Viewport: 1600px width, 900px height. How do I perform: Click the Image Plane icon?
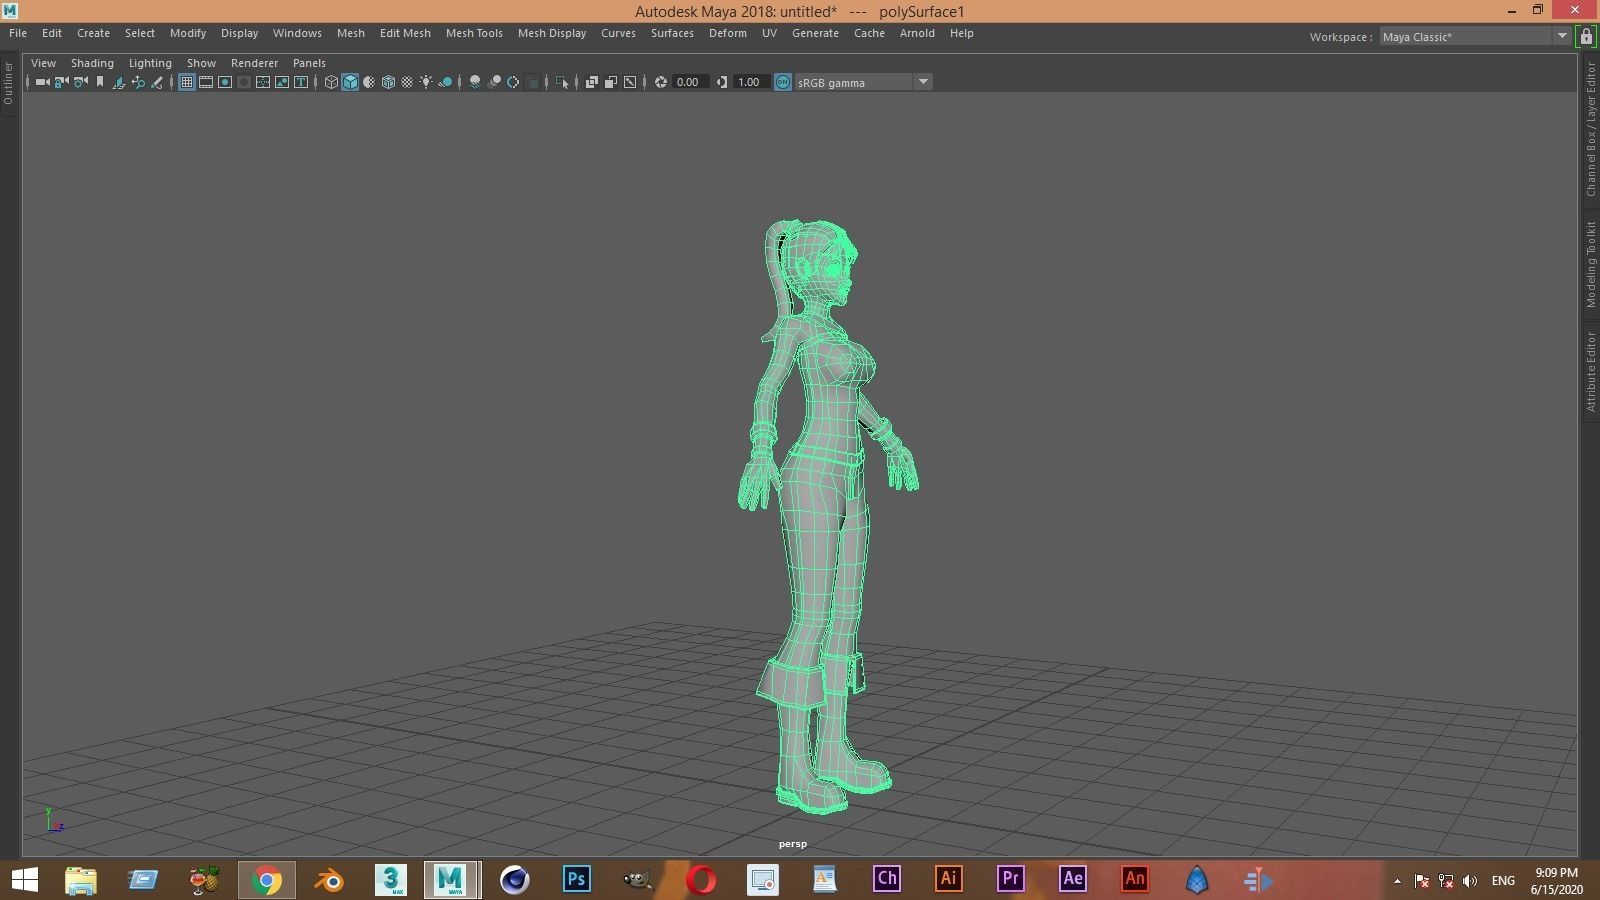tap(118, 82)
